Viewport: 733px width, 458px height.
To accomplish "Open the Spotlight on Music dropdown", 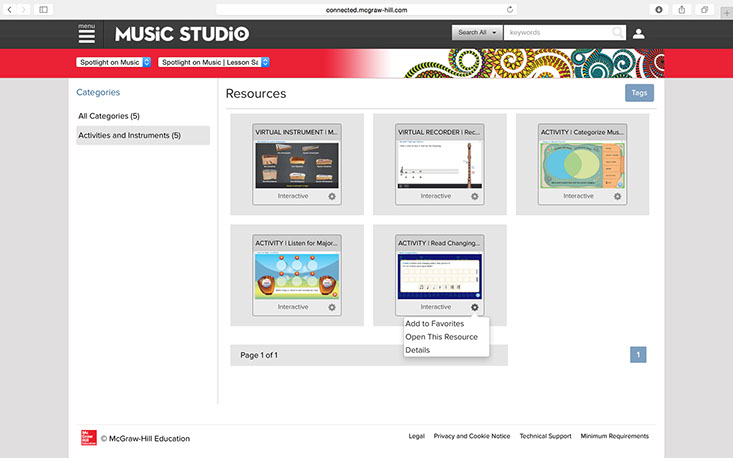I will coord(114,62).
